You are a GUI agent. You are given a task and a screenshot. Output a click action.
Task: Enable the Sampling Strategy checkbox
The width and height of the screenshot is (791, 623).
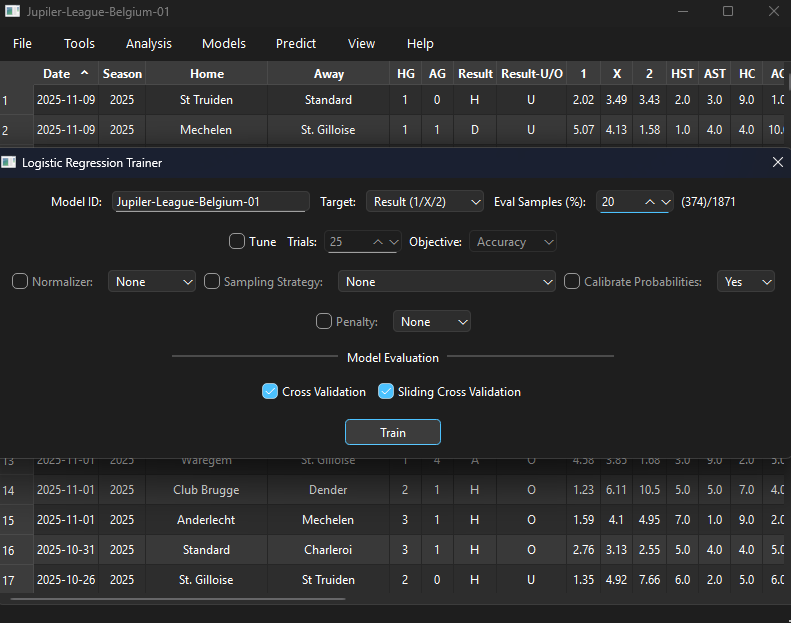coord(212,281)
